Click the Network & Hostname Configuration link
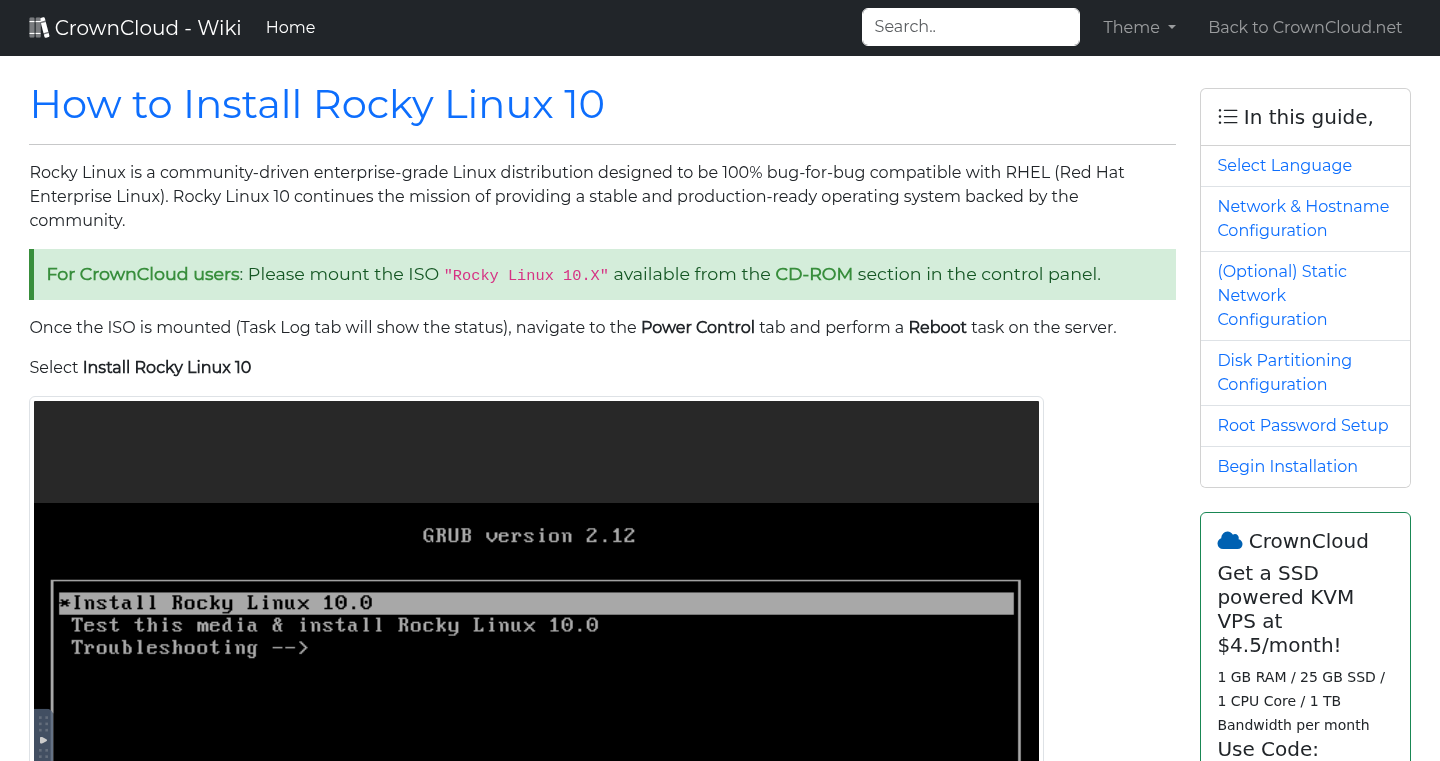1440x761 pixels. [x=1303, y=217]
